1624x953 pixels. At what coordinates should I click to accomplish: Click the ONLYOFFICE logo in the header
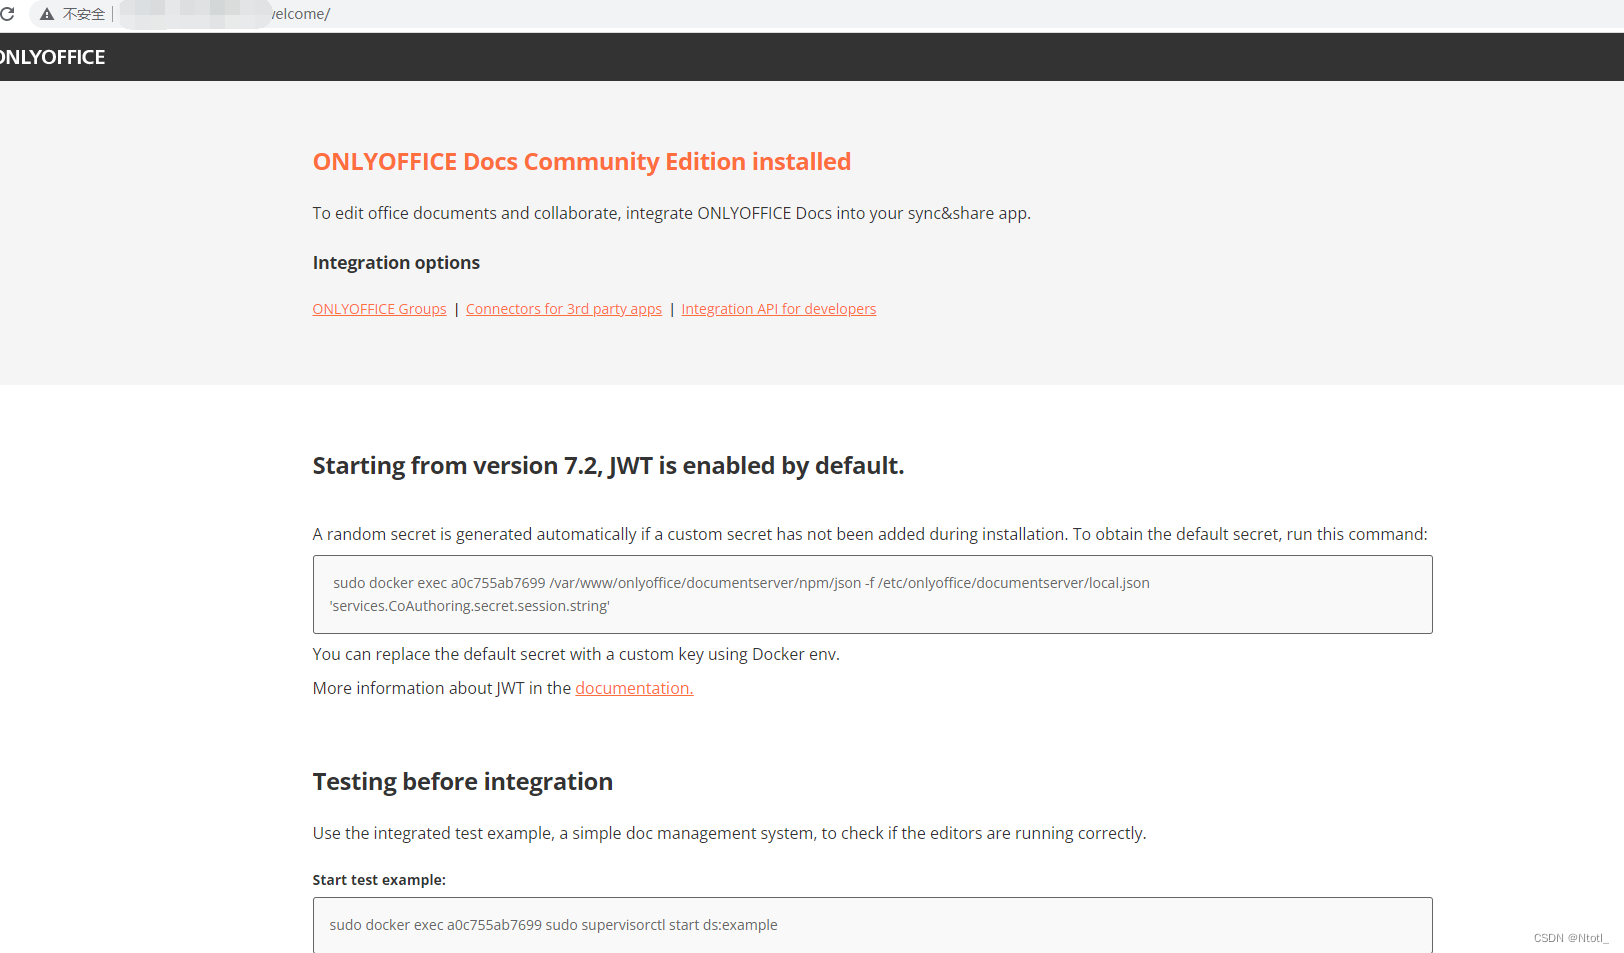point(53,56)
